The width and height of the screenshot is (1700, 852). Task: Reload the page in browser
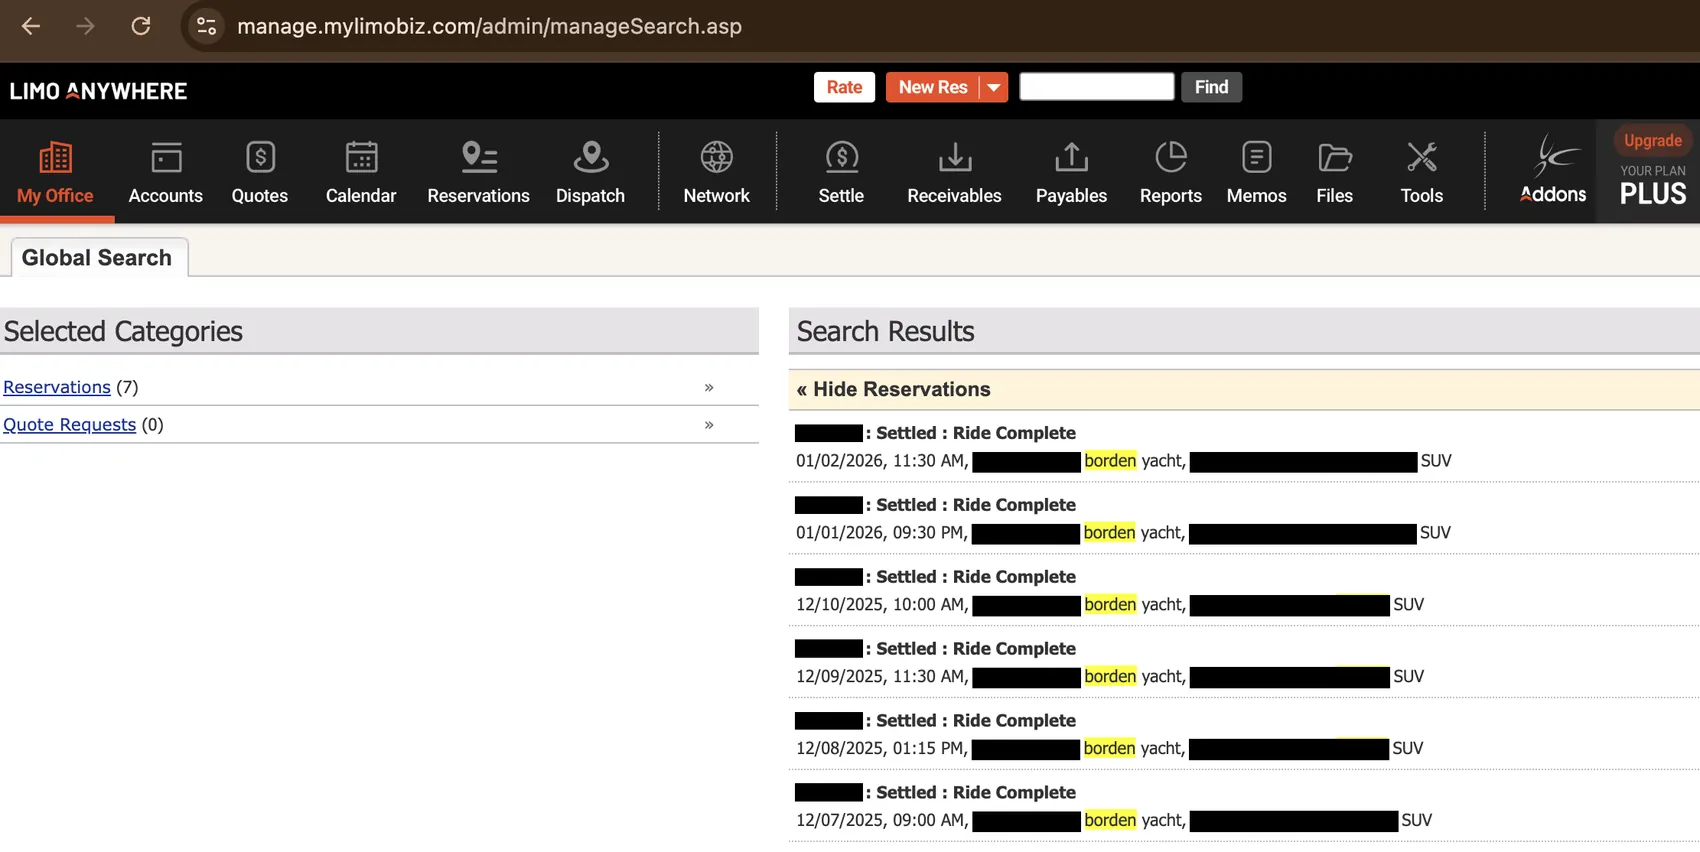tap(141, 26)
